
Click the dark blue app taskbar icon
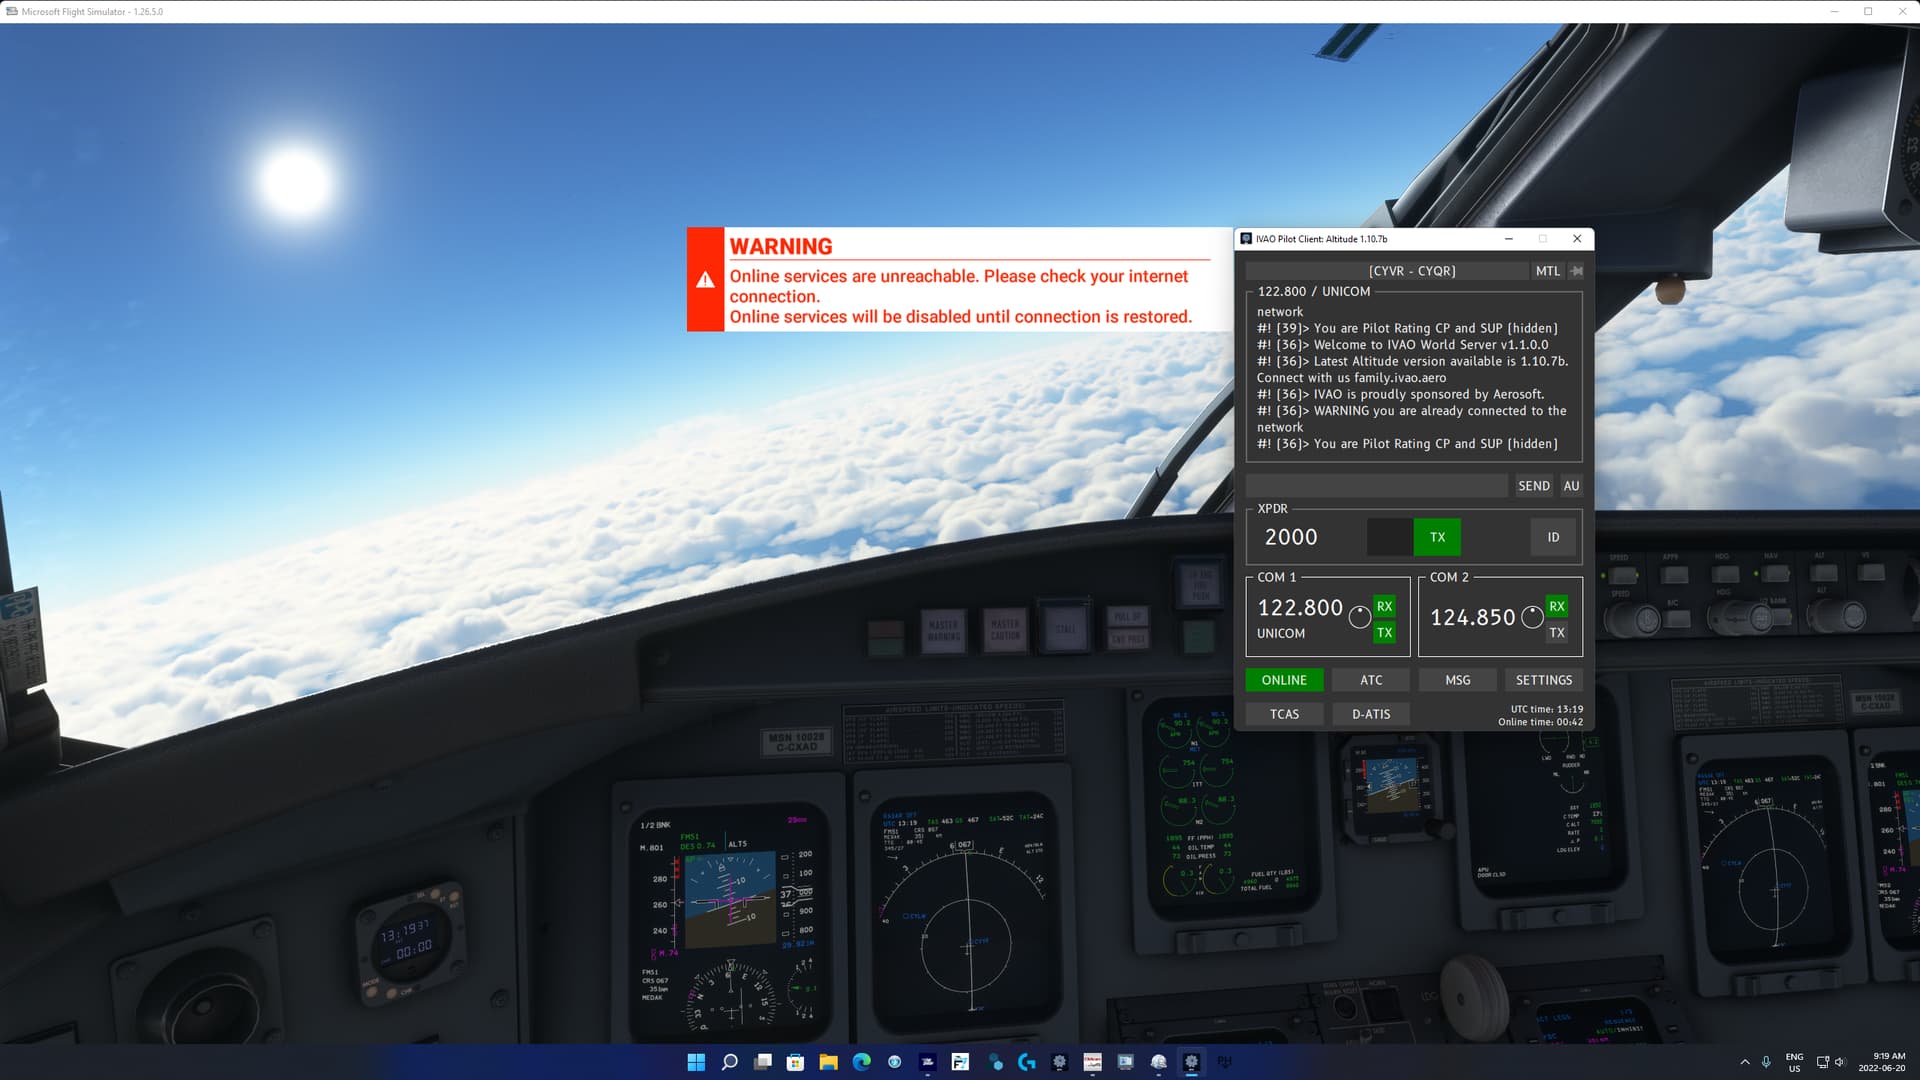click(927, 1062)
